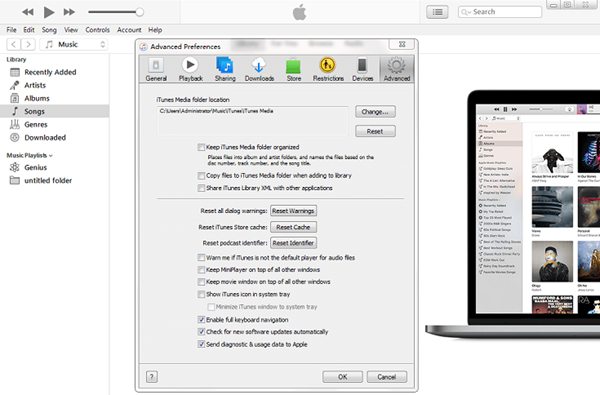Click the Downloaded sidebar icon

tap(15, 137)
